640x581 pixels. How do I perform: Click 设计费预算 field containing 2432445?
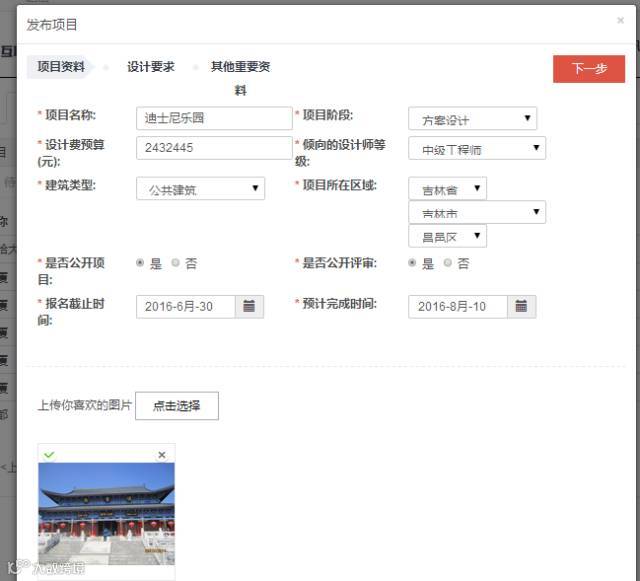point(214,148)
